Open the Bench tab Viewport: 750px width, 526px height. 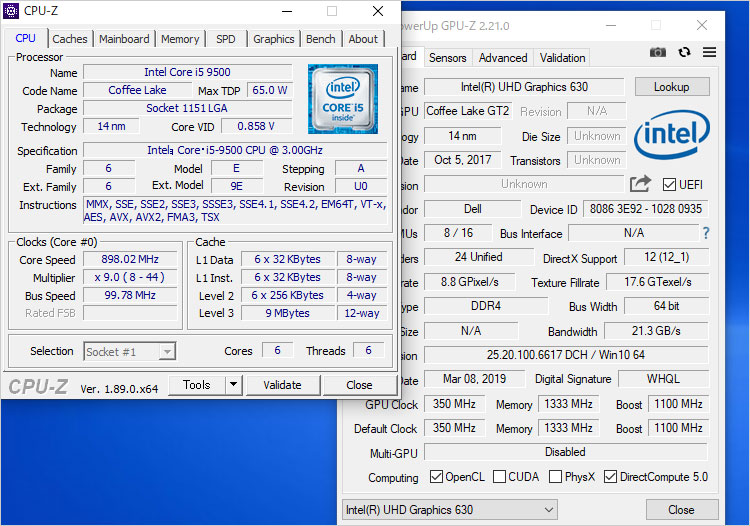pos(320,39)
